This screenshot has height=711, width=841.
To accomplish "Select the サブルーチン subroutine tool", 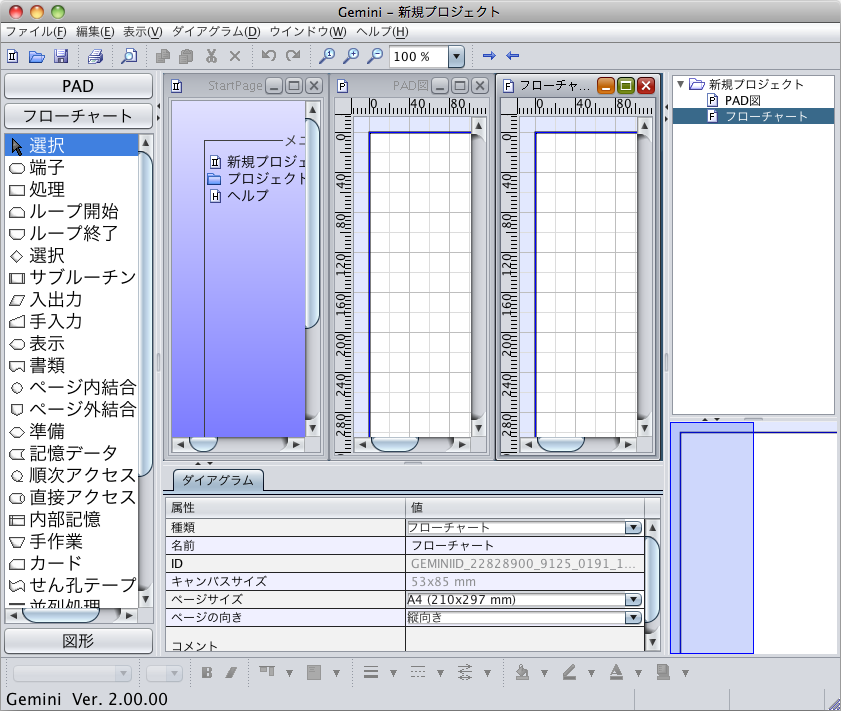I will [71, 277].
